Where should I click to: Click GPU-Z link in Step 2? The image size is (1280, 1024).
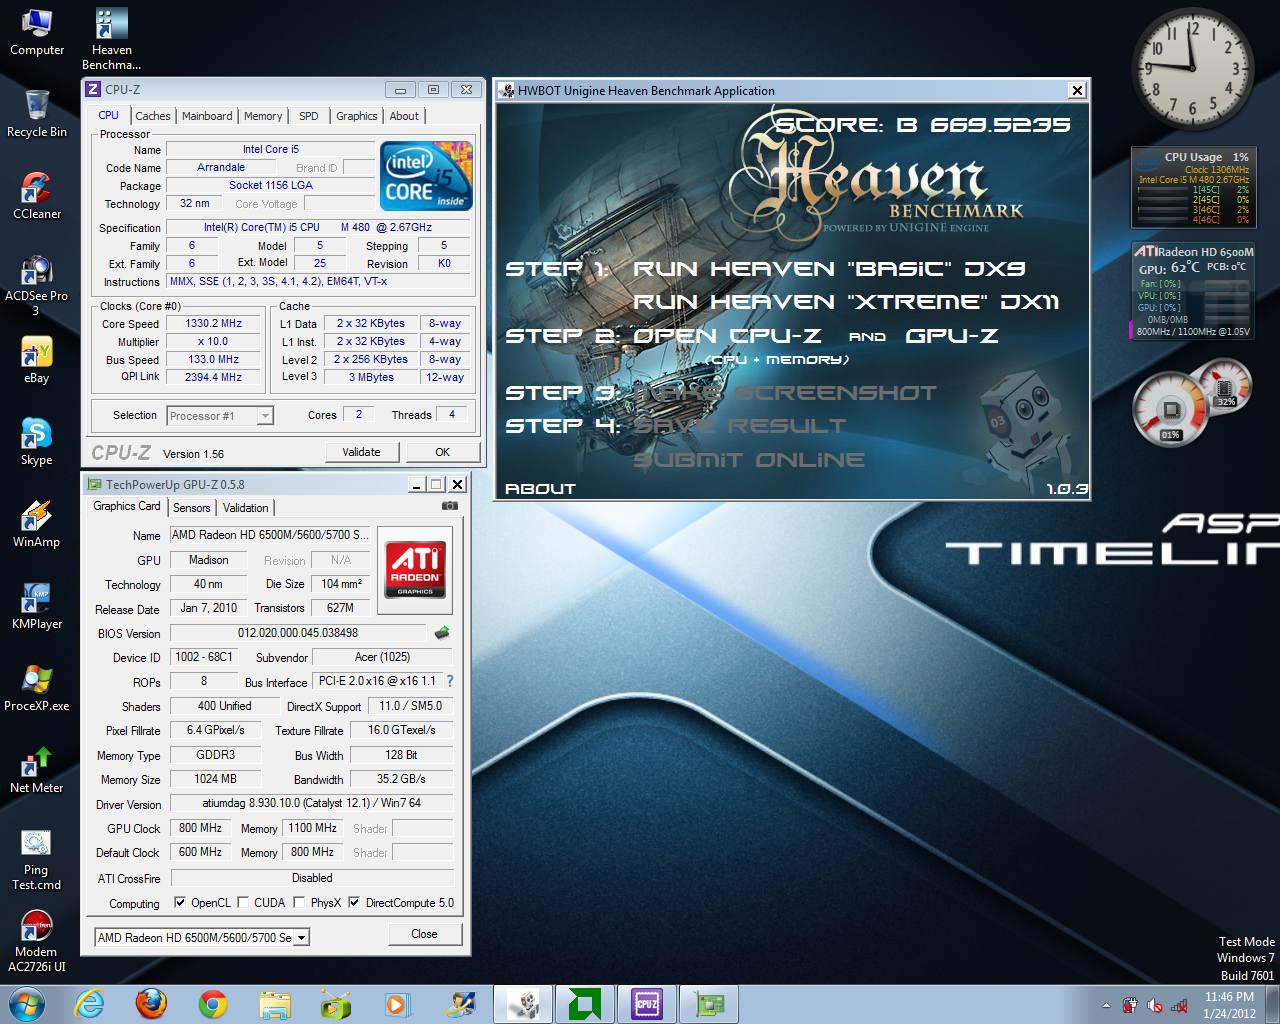(952, 336)
